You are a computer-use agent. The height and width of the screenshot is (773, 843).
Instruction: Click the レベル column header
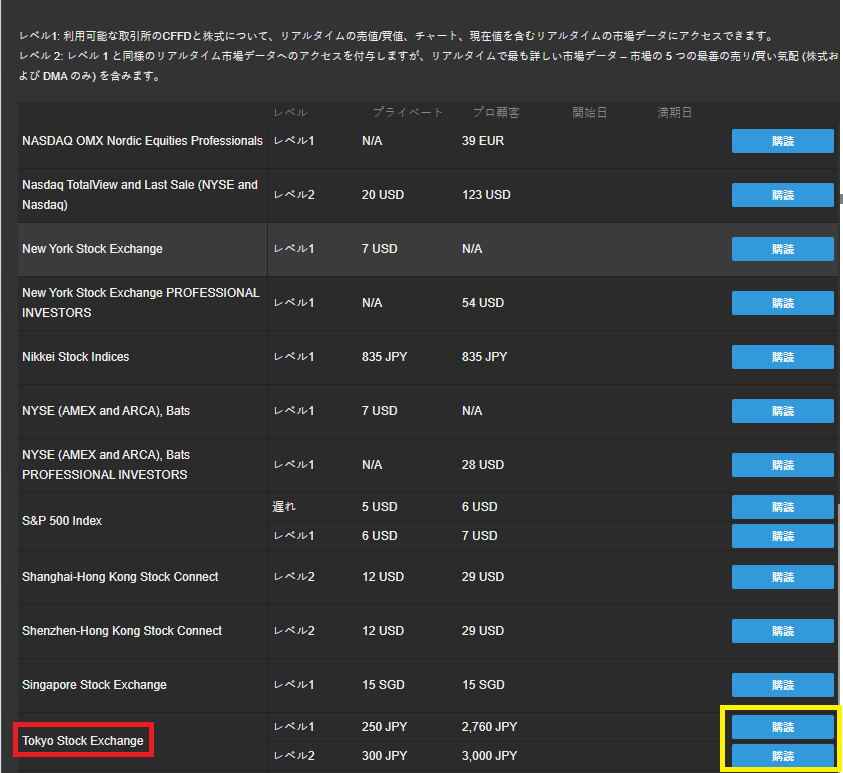[x=290, y=112]
